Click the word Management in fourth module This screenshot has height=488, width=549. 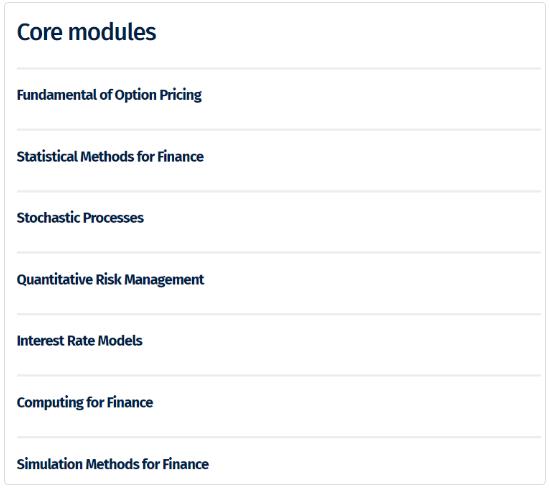coord(164,280)
